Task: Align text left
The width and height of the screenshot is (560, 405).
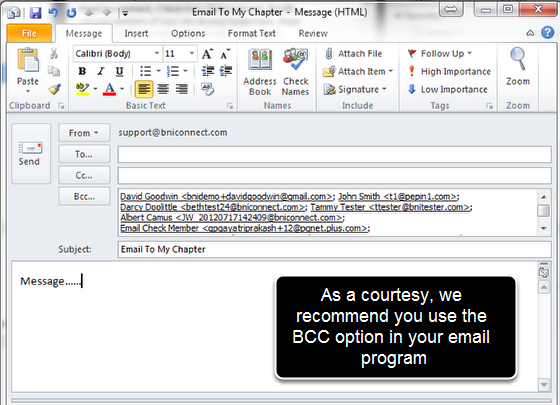Action: point(144,89)
